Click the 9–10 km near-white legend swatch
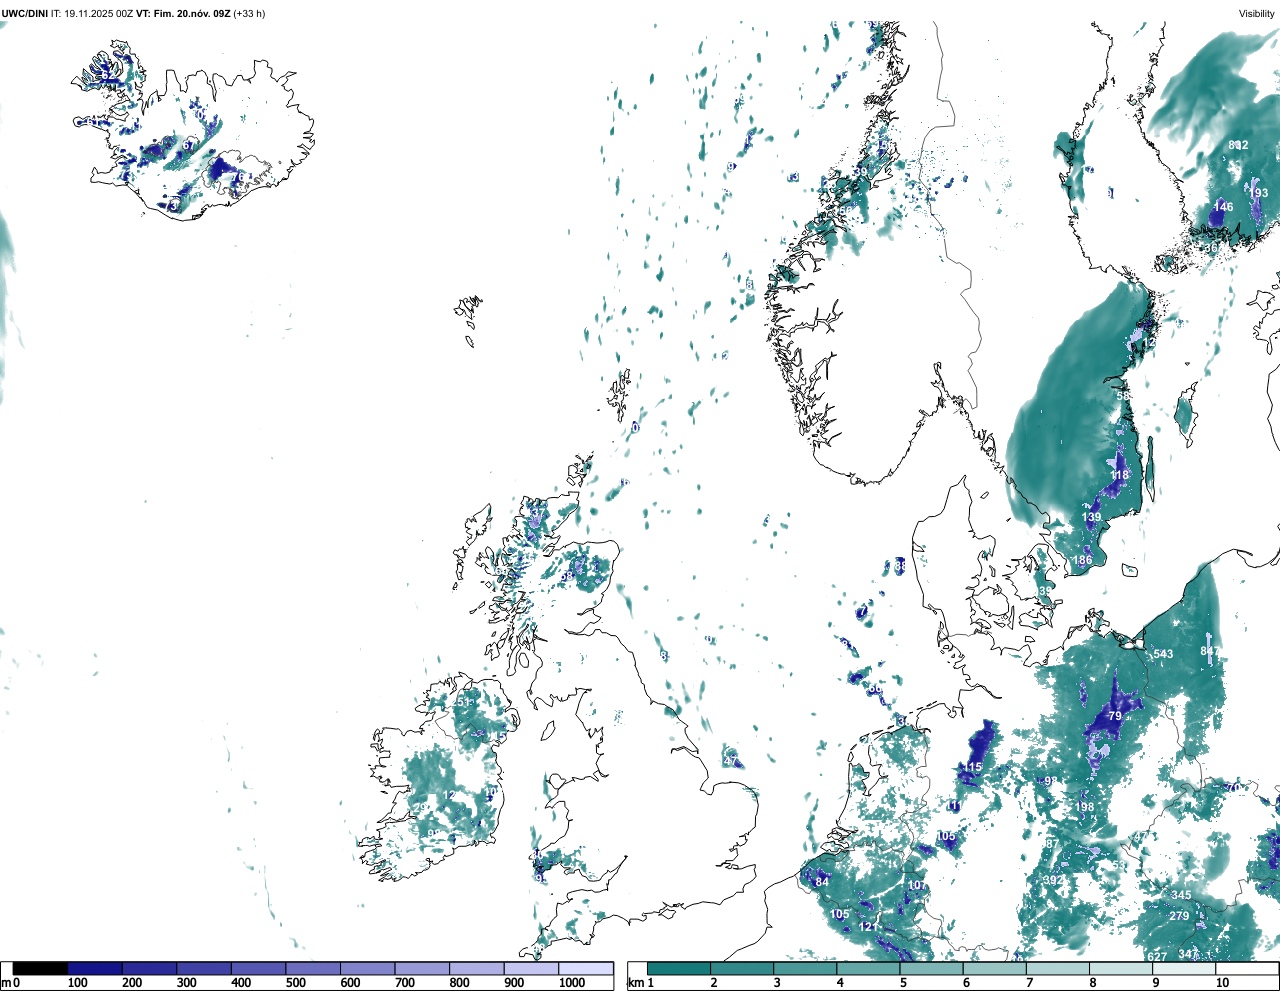Image resolution: width=1280 pixels, height=991 pixels. click(1186, 968)
